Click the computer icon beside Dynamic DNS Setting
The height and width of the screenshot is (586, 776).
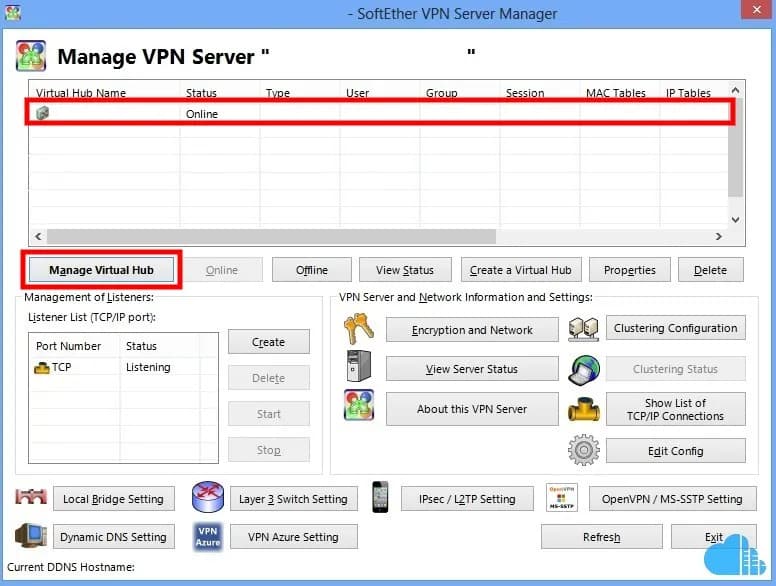pyautogui.click(x=31, y=536)
